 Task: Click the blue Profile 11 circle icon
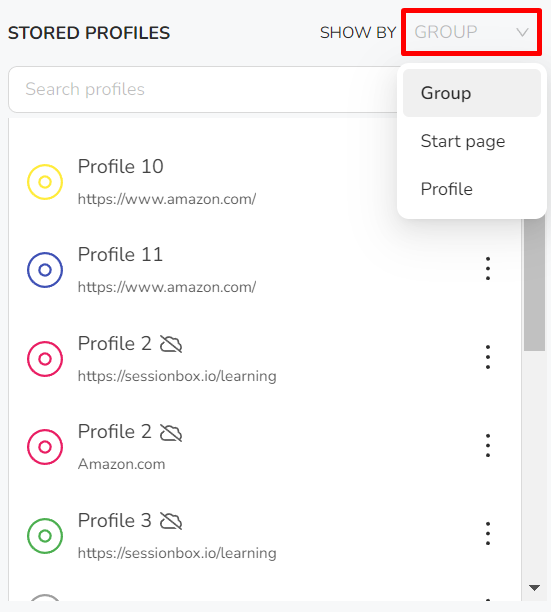click(45, 270)
